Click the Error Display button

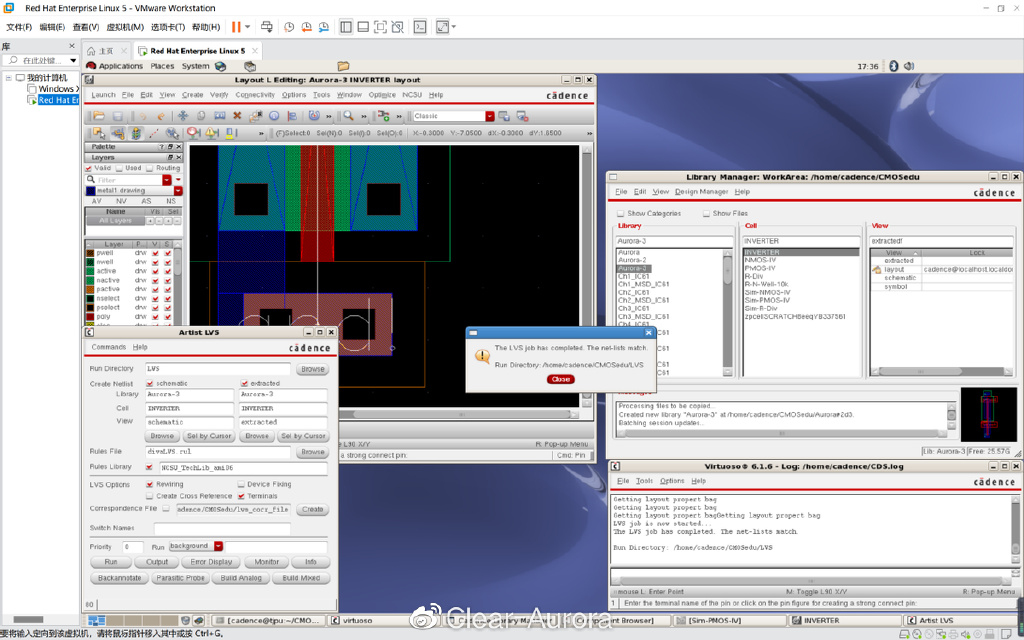212,562
